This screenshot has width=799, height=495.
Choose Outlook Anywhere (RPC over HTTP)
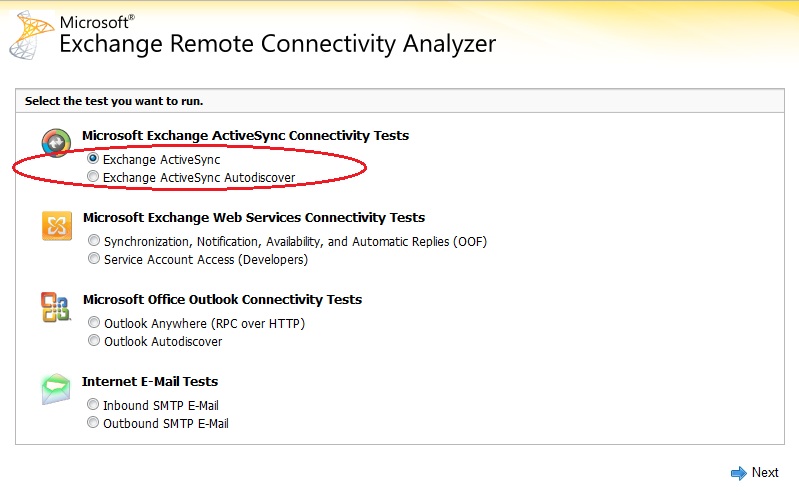94,322
